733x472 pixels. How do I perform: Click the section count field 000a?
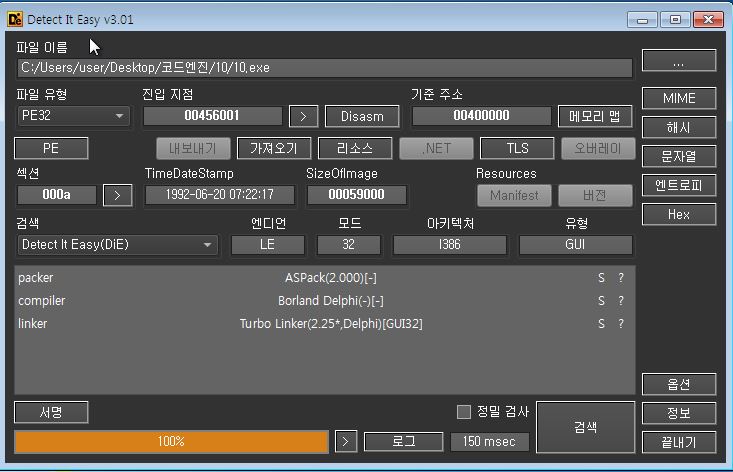coord(57,195)
